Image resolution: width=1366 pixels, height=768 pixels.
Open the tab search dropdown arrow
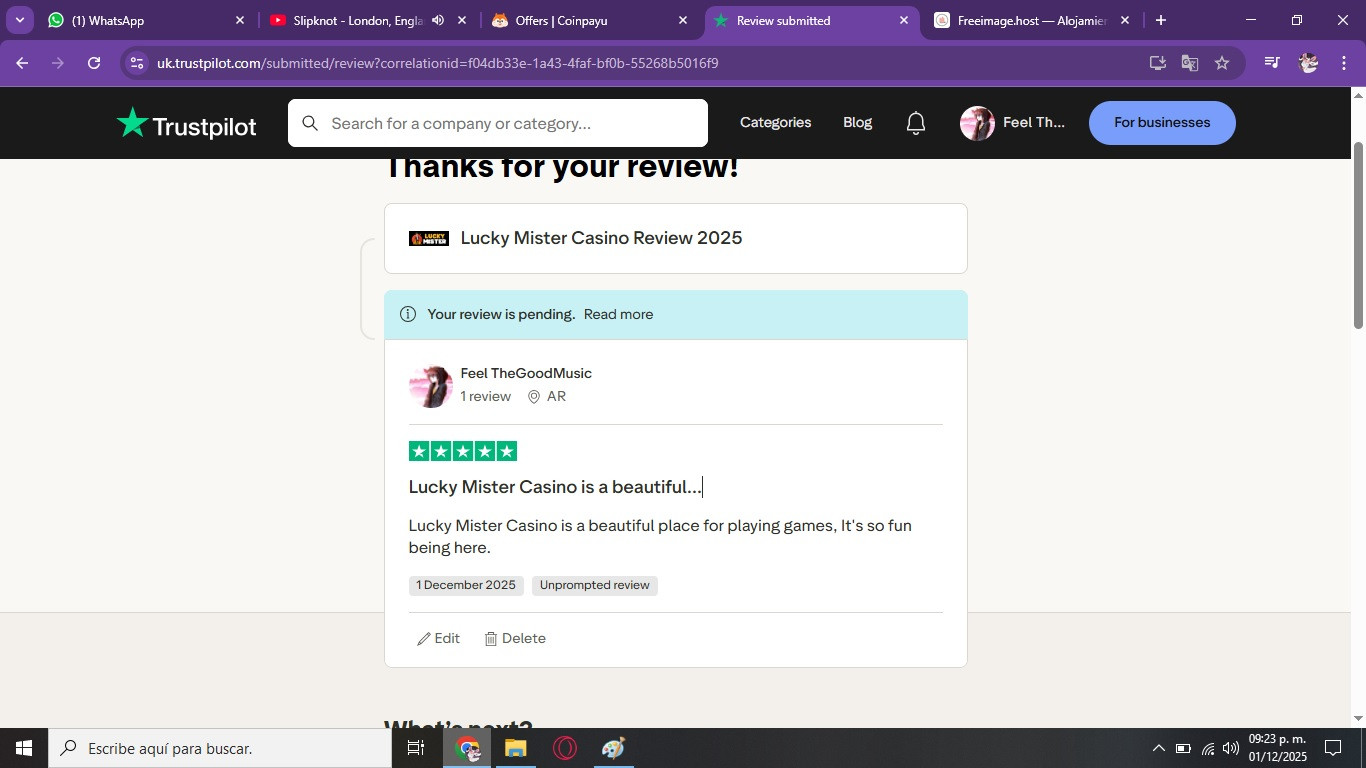point(19,20)
